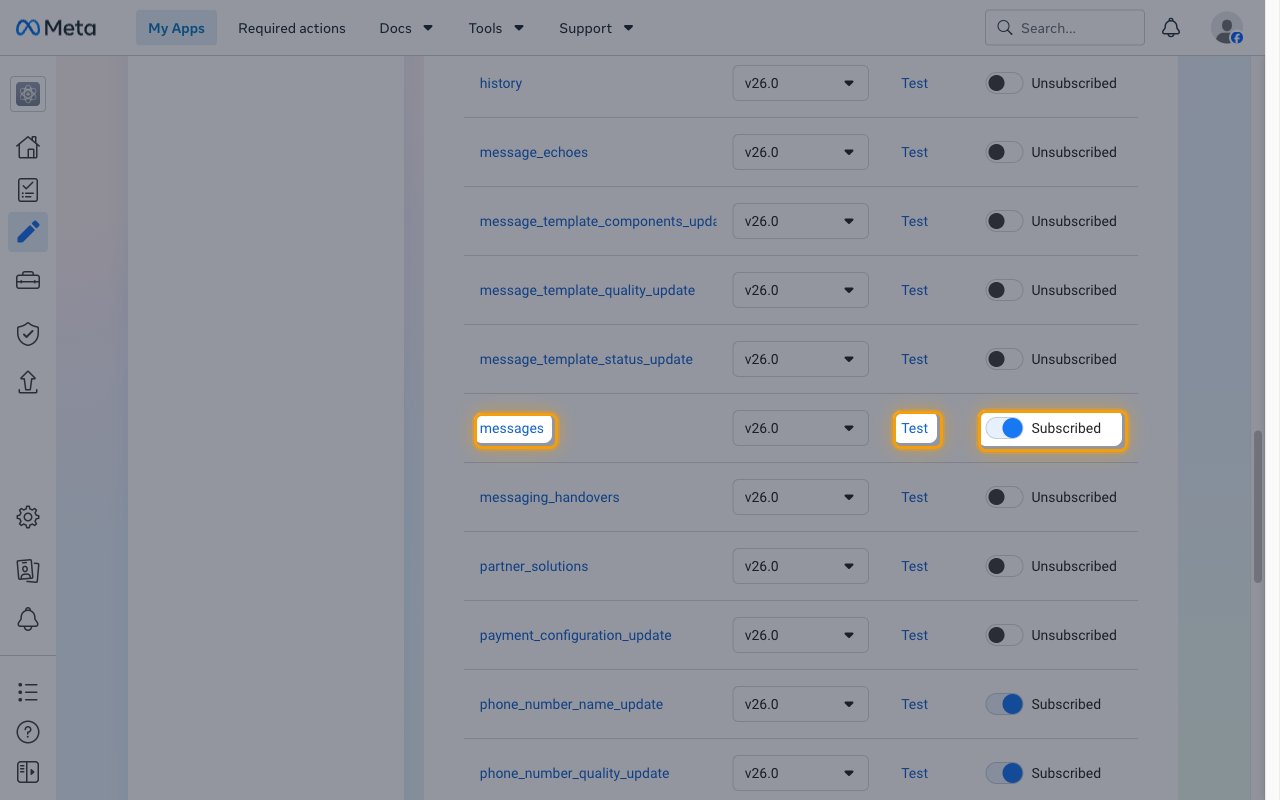This screenshot has height=800, width=1280.
Task: Open the sidebar alerts bell icon
Action: [x=28, y=619]
